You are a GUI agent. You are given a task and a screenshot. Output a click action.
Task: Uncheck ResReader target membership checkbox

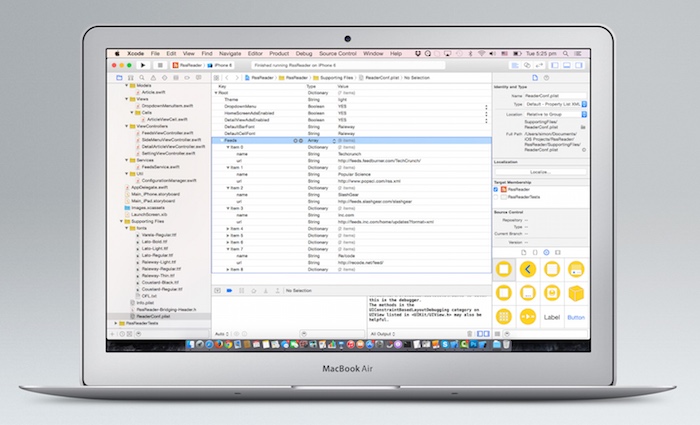pyautogui.click(x=497, y=188)
